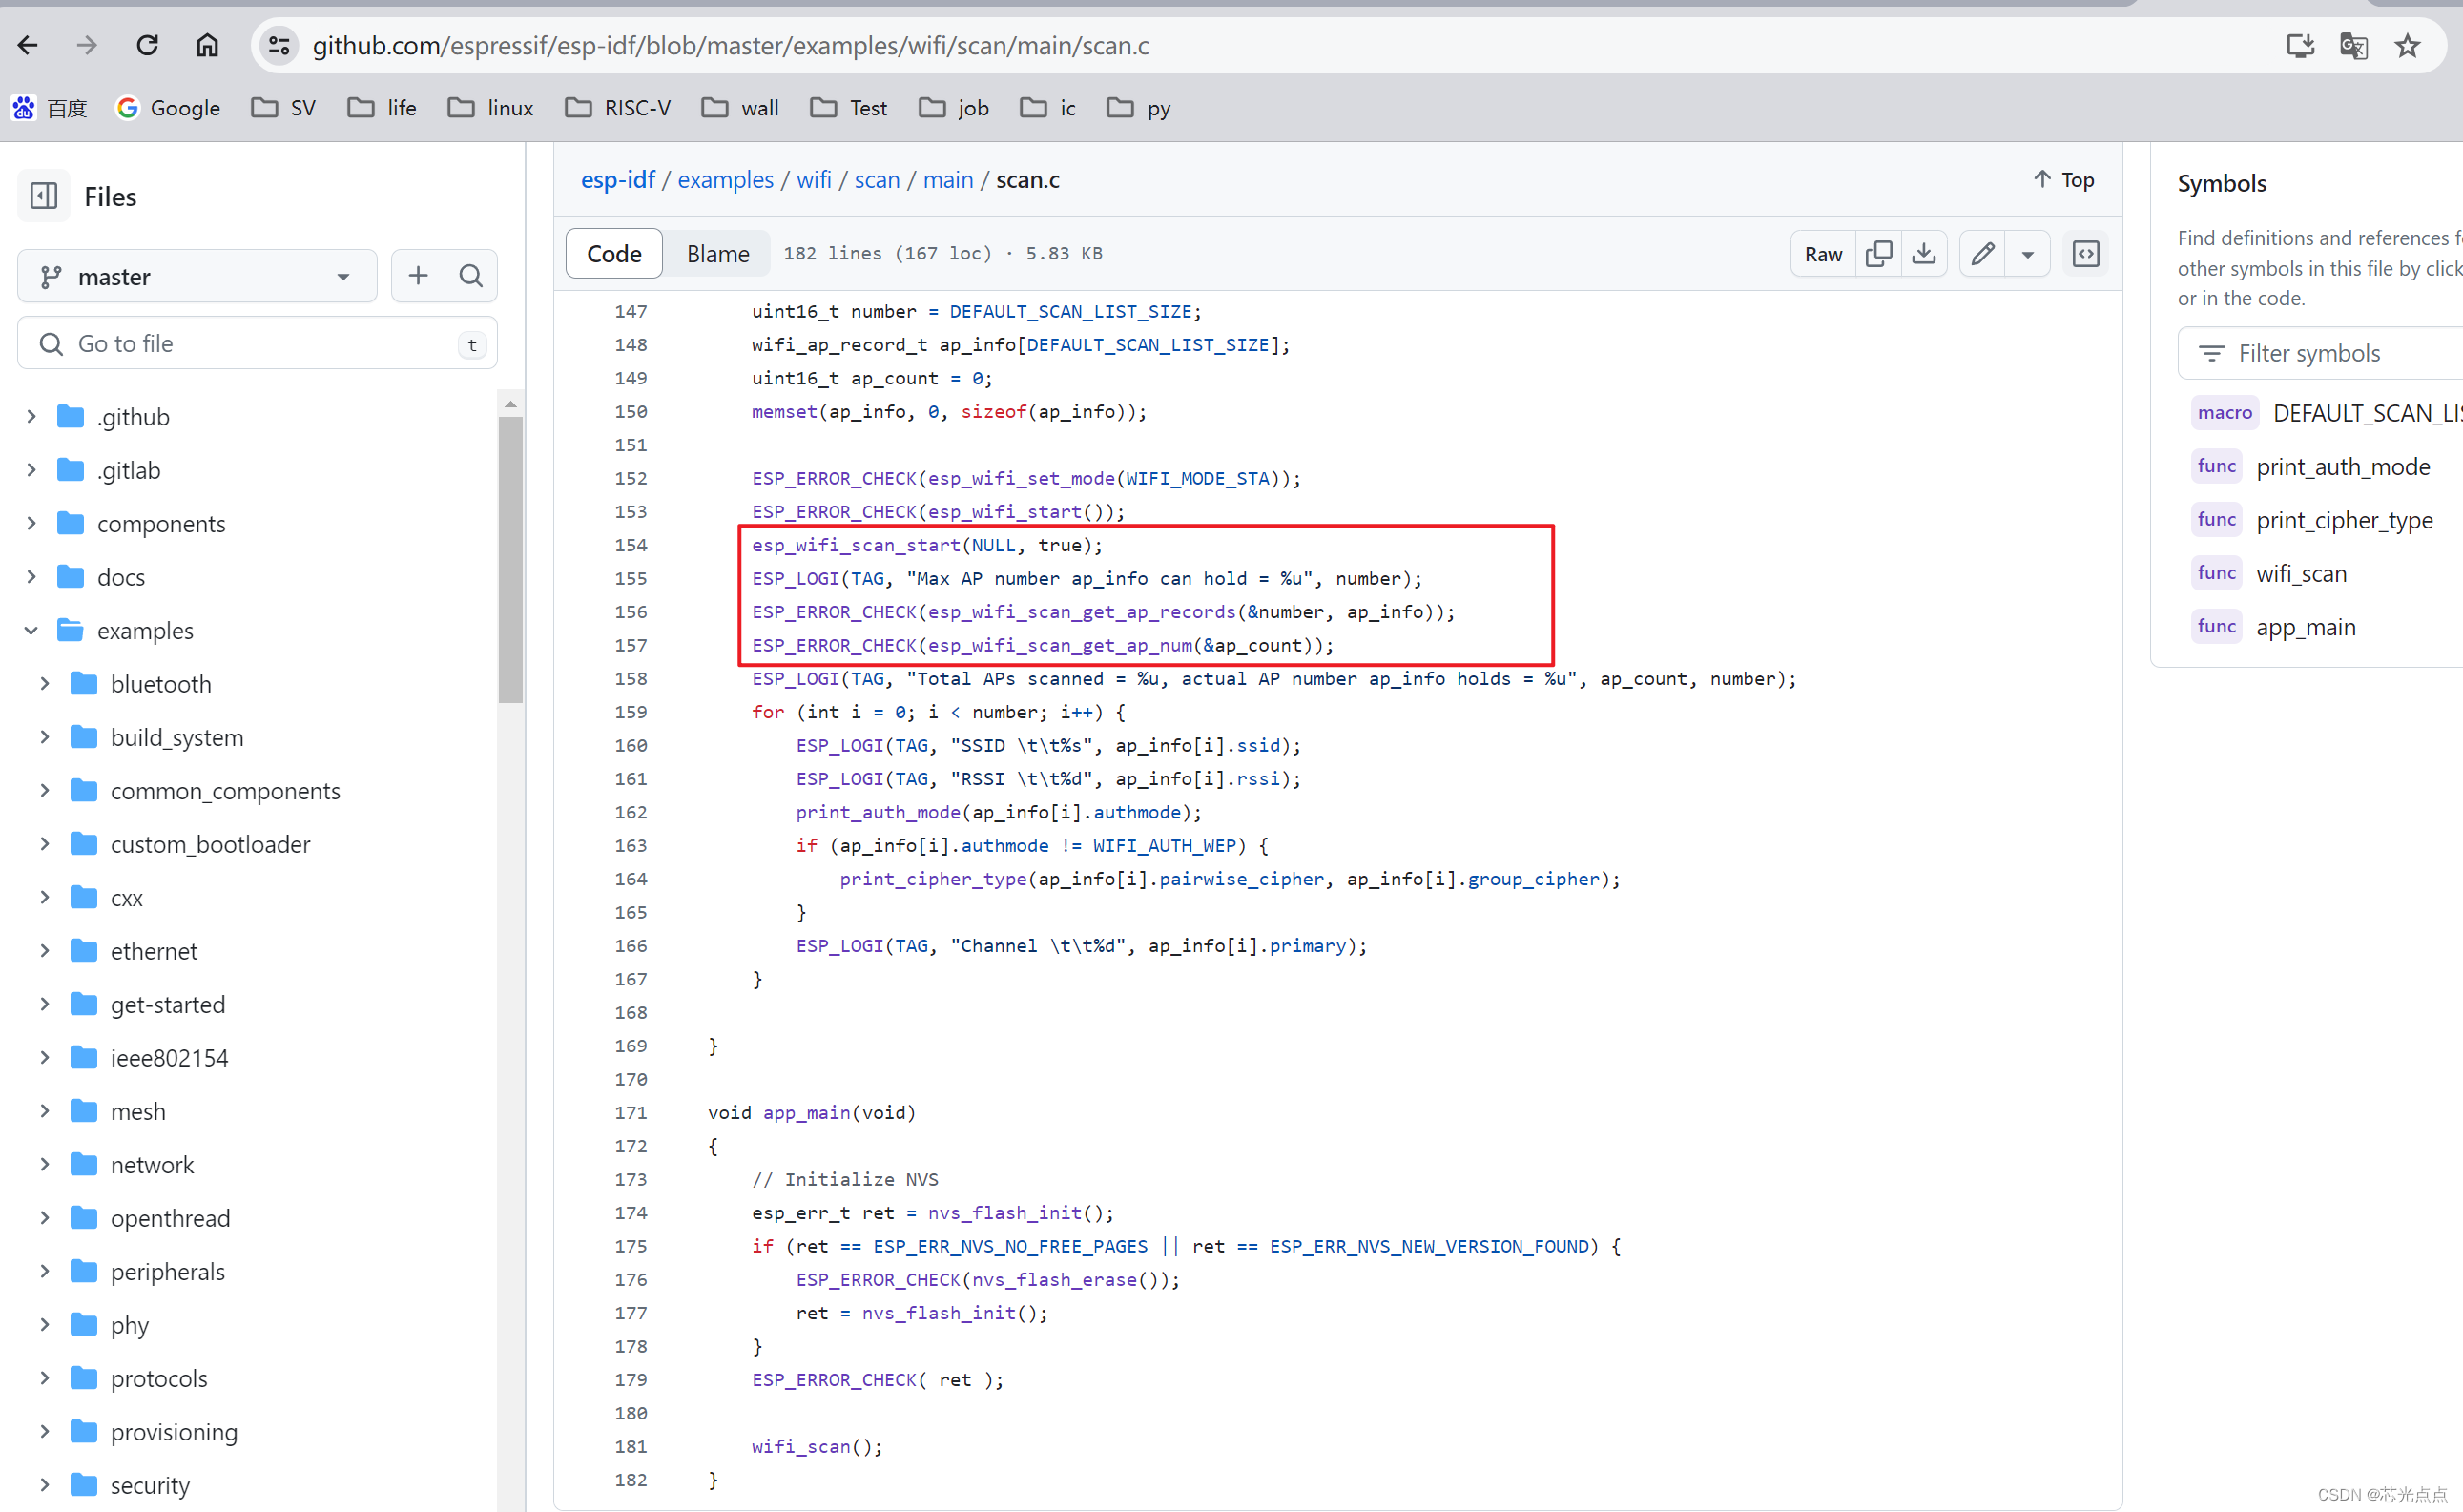Search files magnifier icon in sidebar
The height and width of the screenshot is (1512, 2463).
click(471, 276)
